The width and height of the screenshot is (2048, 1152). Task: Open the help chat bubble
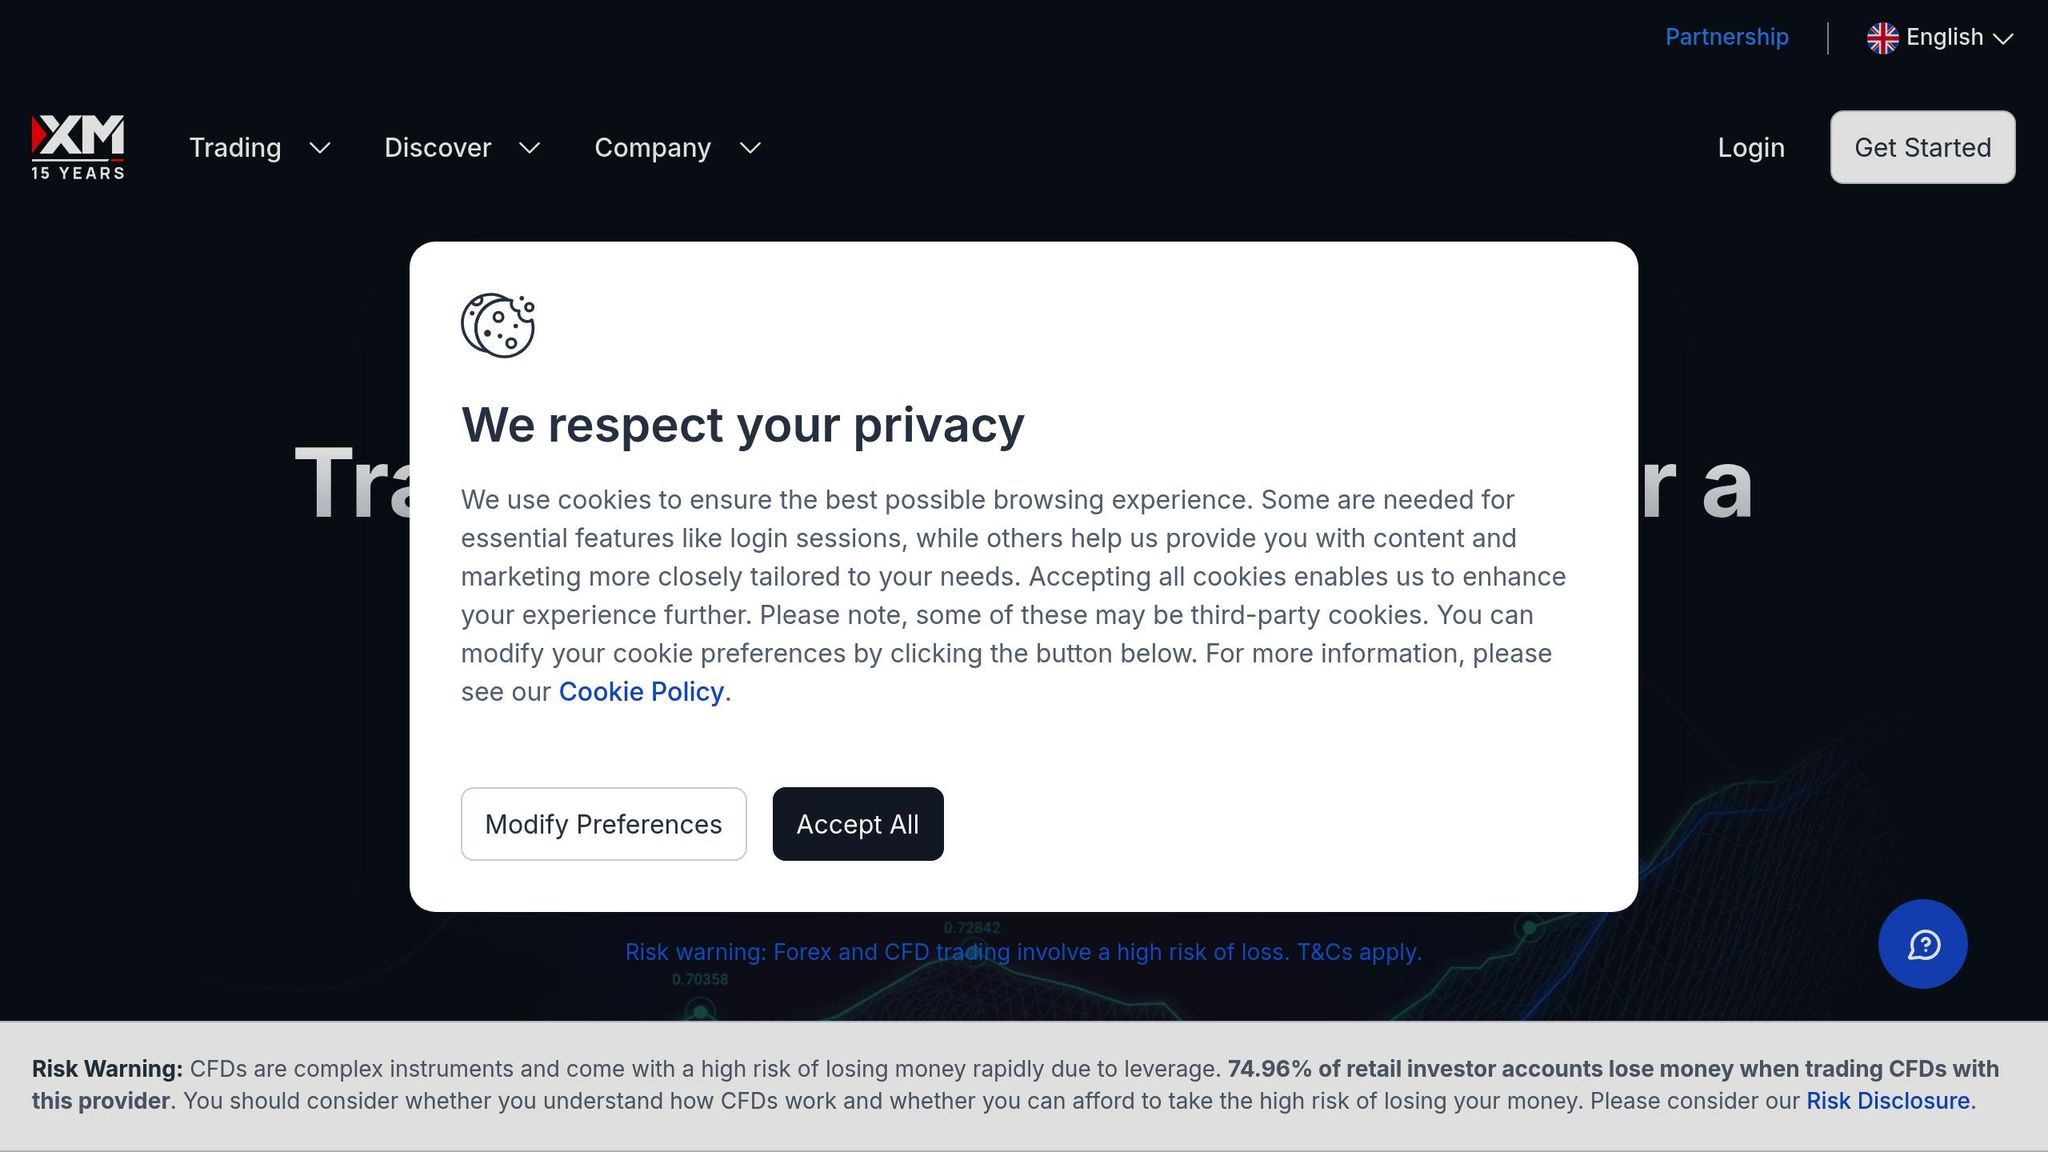(1922, 944)
